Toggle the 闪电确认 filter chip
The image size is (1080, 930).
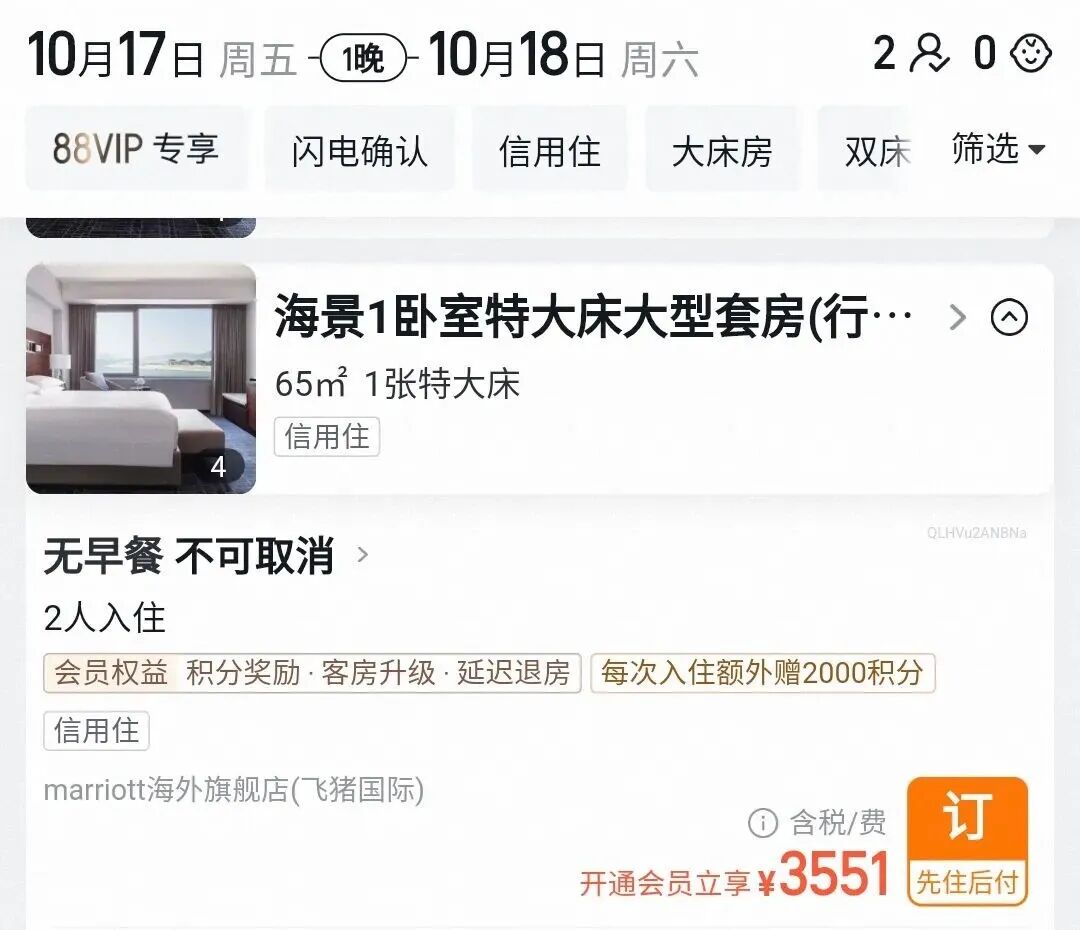click(360, 149)
